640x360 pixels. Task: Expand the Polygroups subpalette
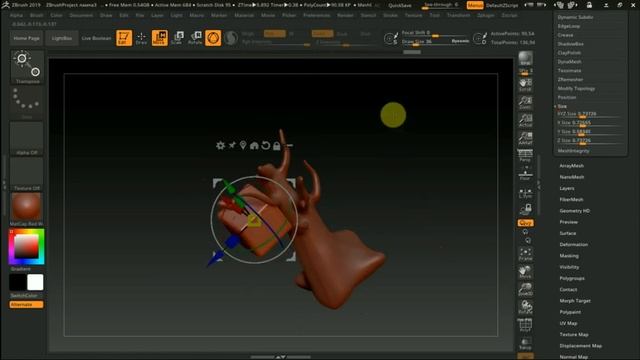(x=572, y=278)
